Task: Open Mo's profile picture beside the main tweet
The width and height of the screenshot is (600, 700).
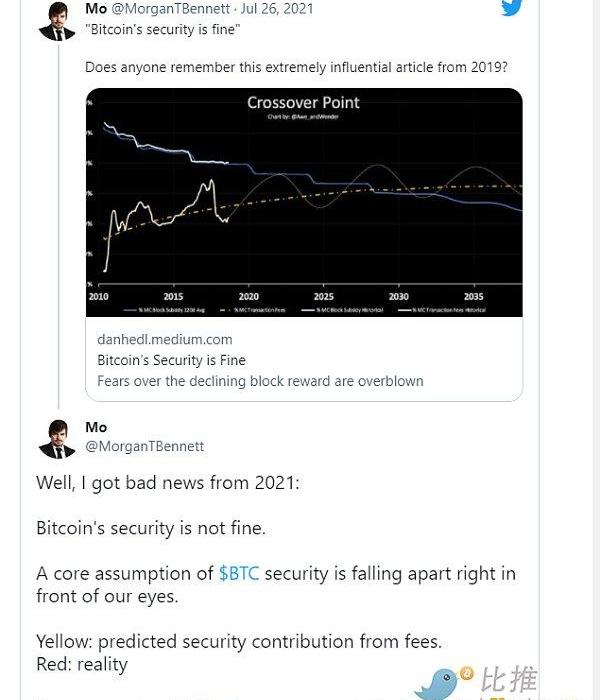Action: point(57,438)
